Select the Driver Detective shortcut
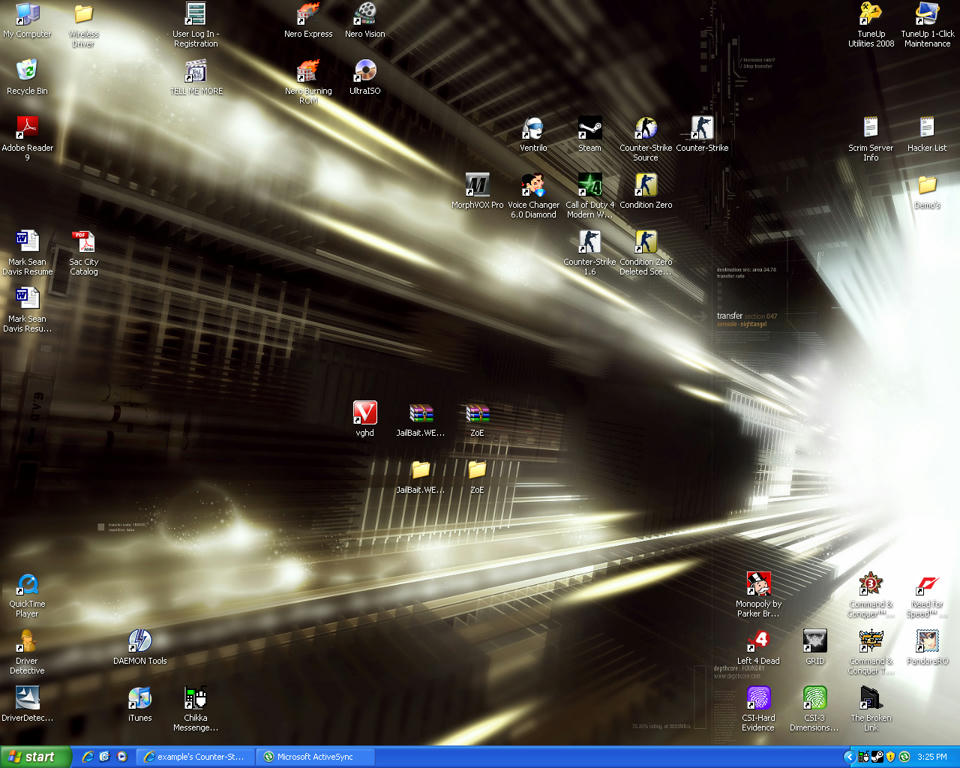Viewport: 960px width, 768px height. tap(27, 652)
